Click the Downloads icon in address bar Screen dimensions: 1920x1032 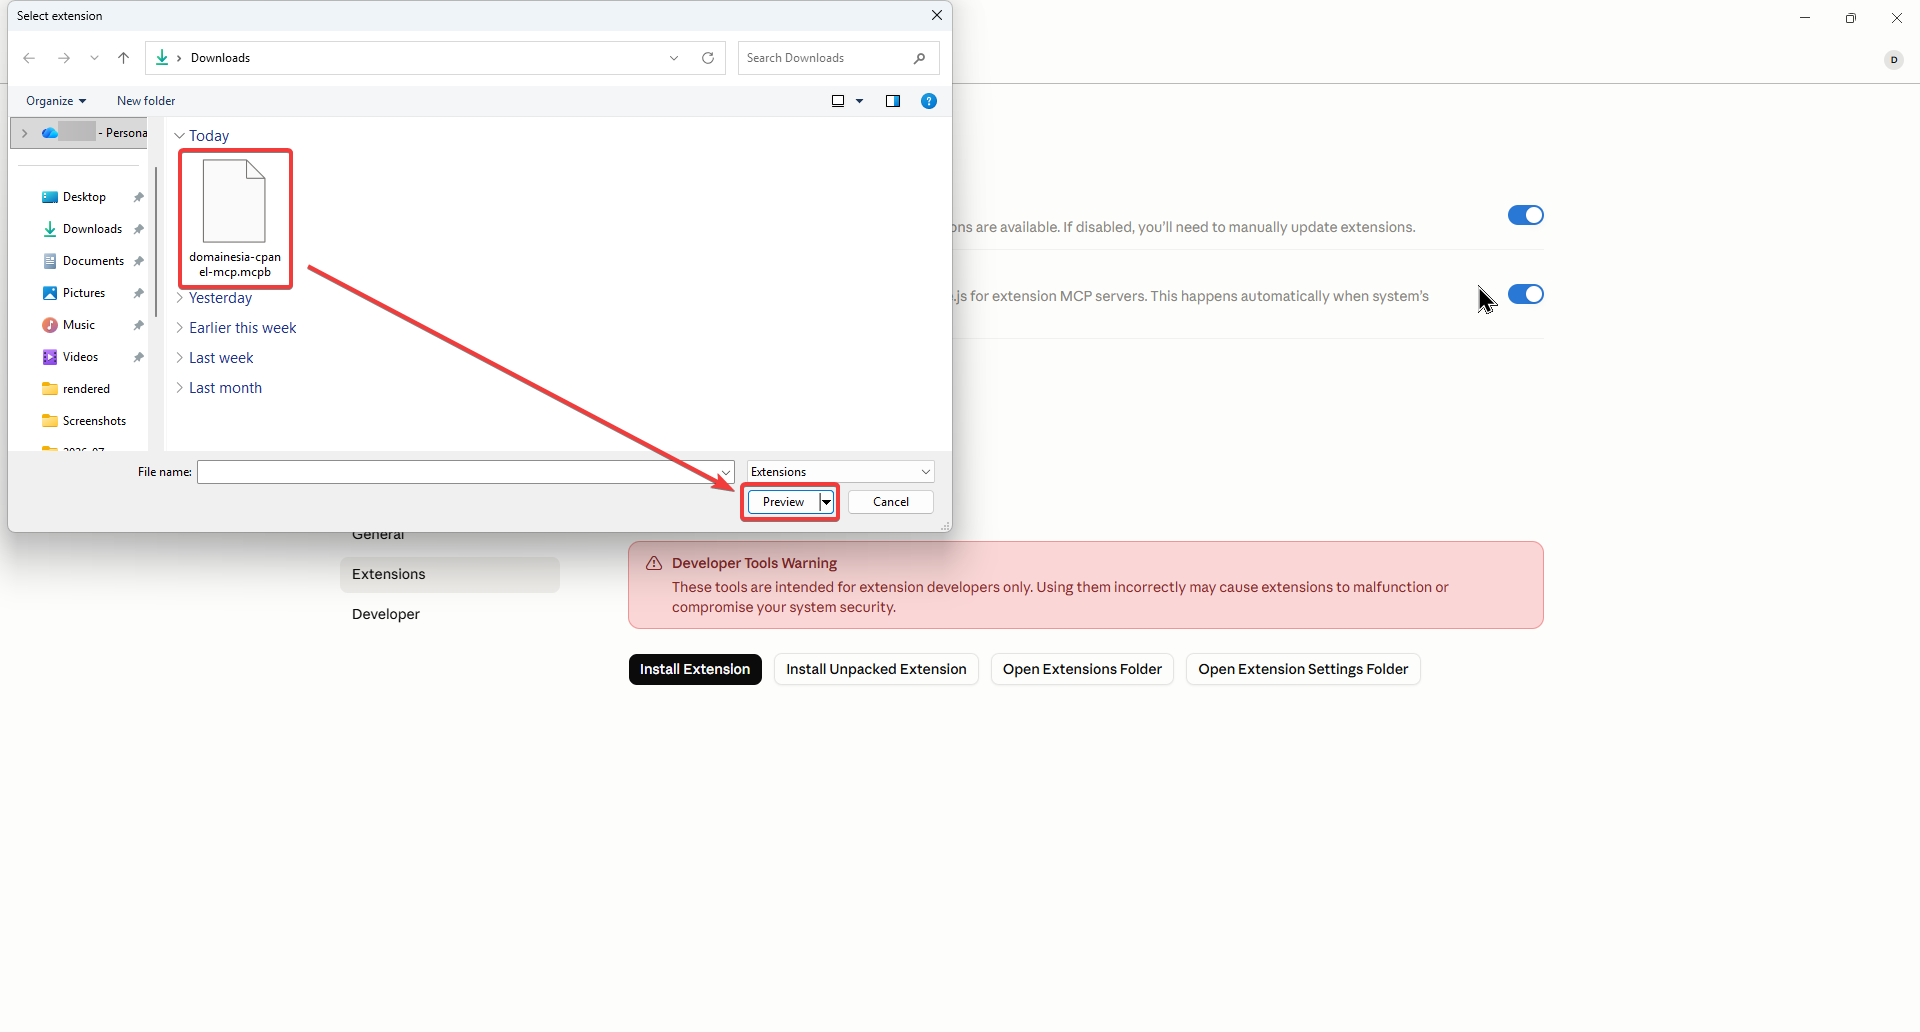click(162, 58)
